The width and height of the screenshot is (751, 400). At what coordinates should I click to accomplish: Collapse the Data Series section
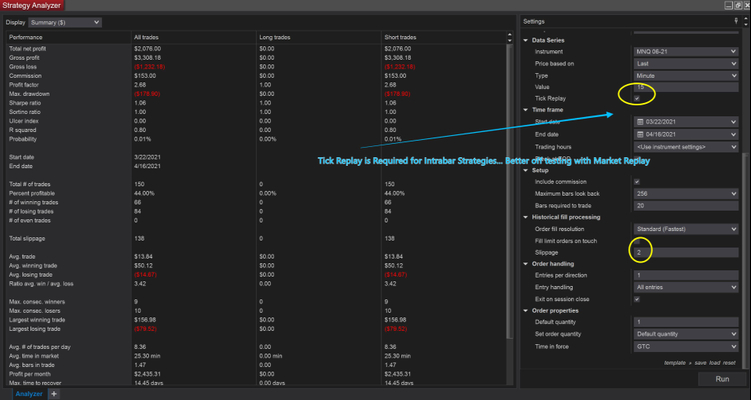tap(525, 40)
